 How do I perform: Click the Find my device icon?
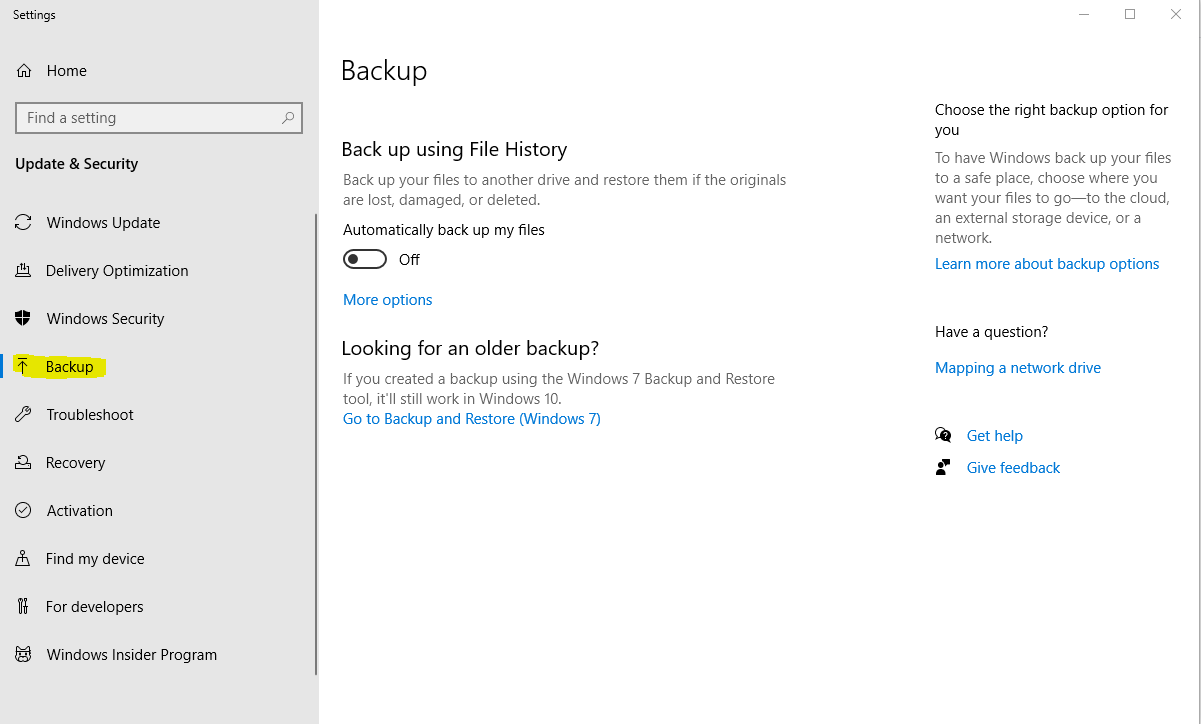pos(23,559)
